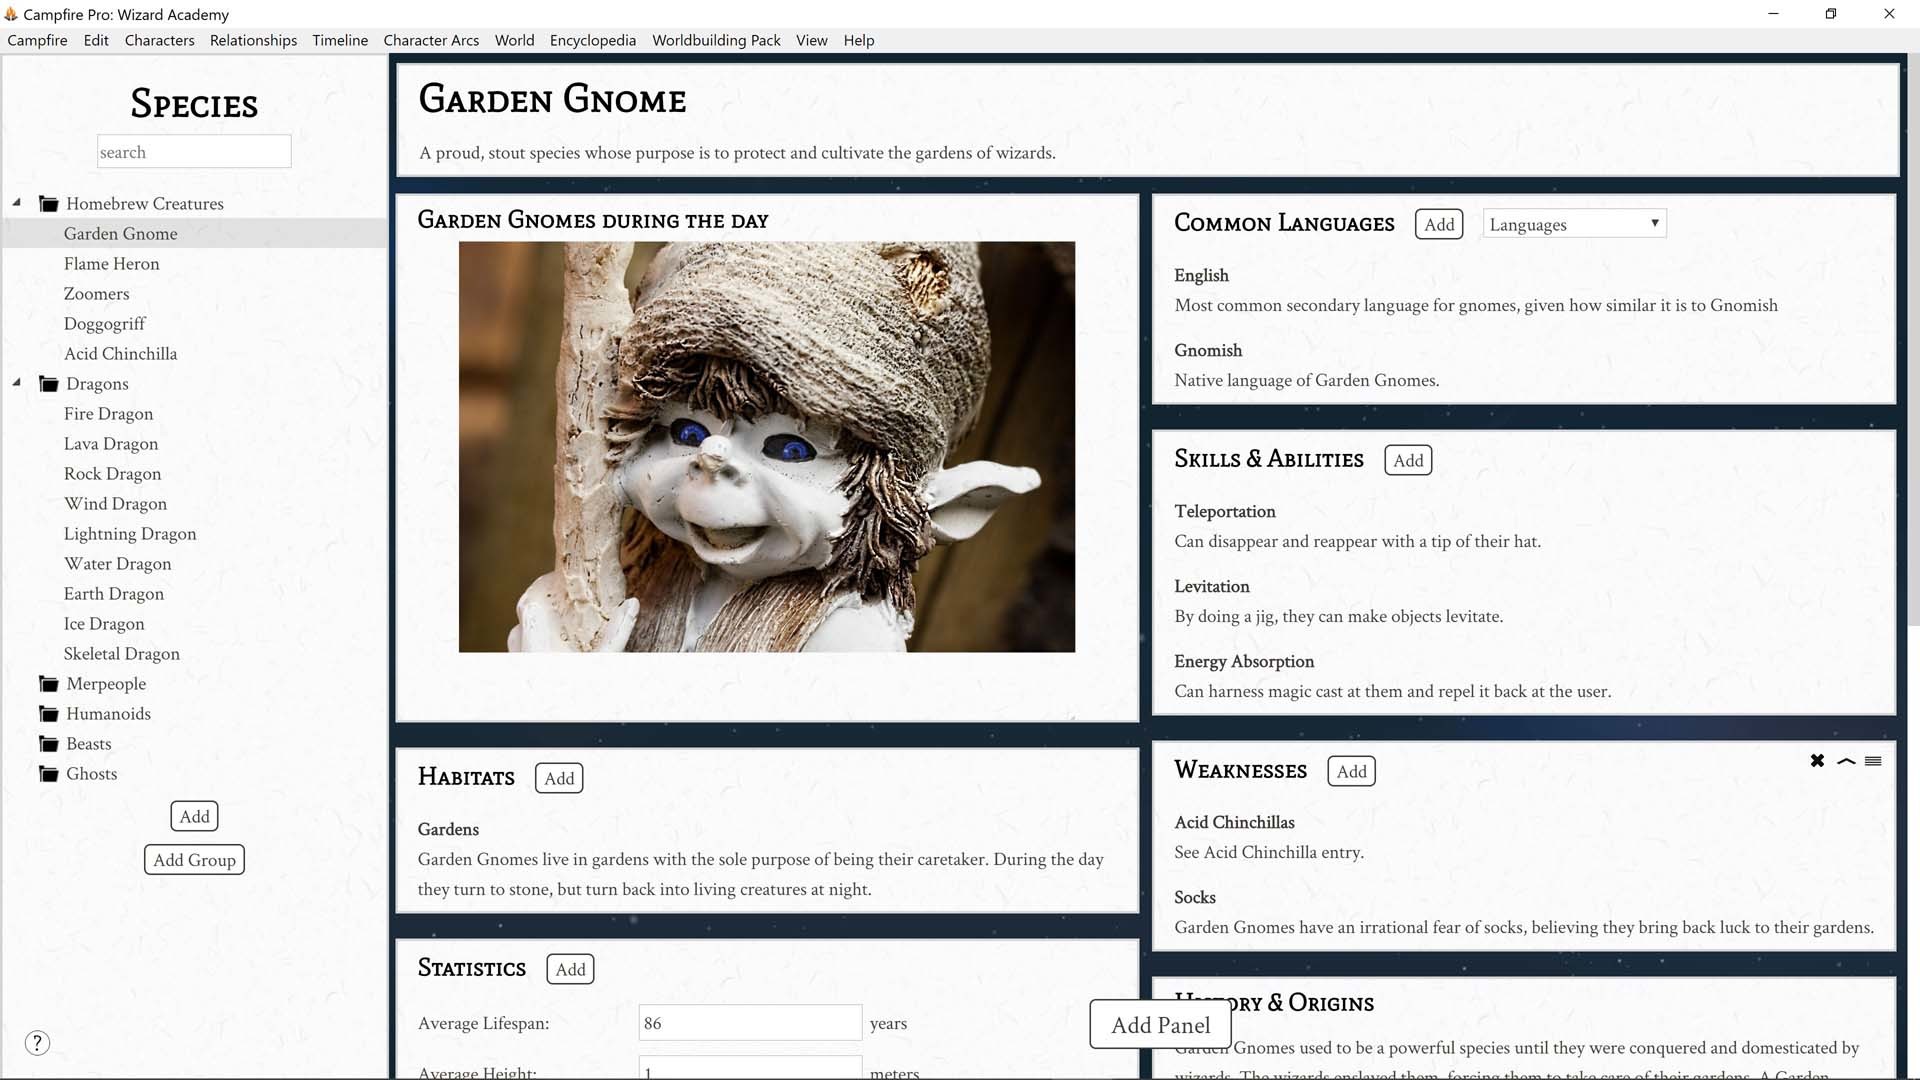
Task: Click the Add Panel button
Action: [1159, 1025]
